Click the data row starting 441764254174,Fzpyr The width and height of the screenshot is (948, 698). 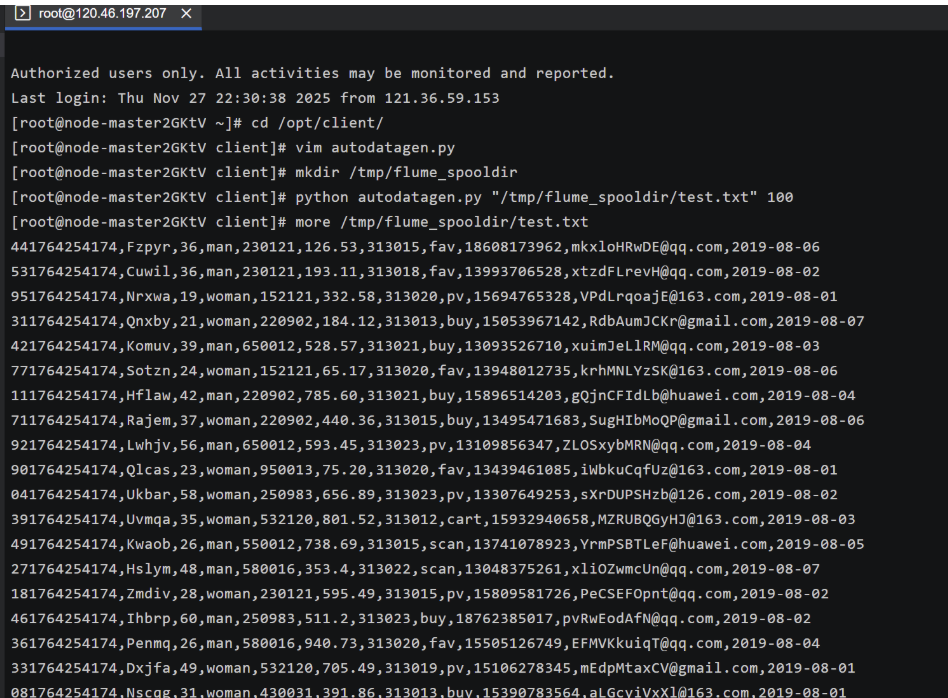(x=415, y=247)
